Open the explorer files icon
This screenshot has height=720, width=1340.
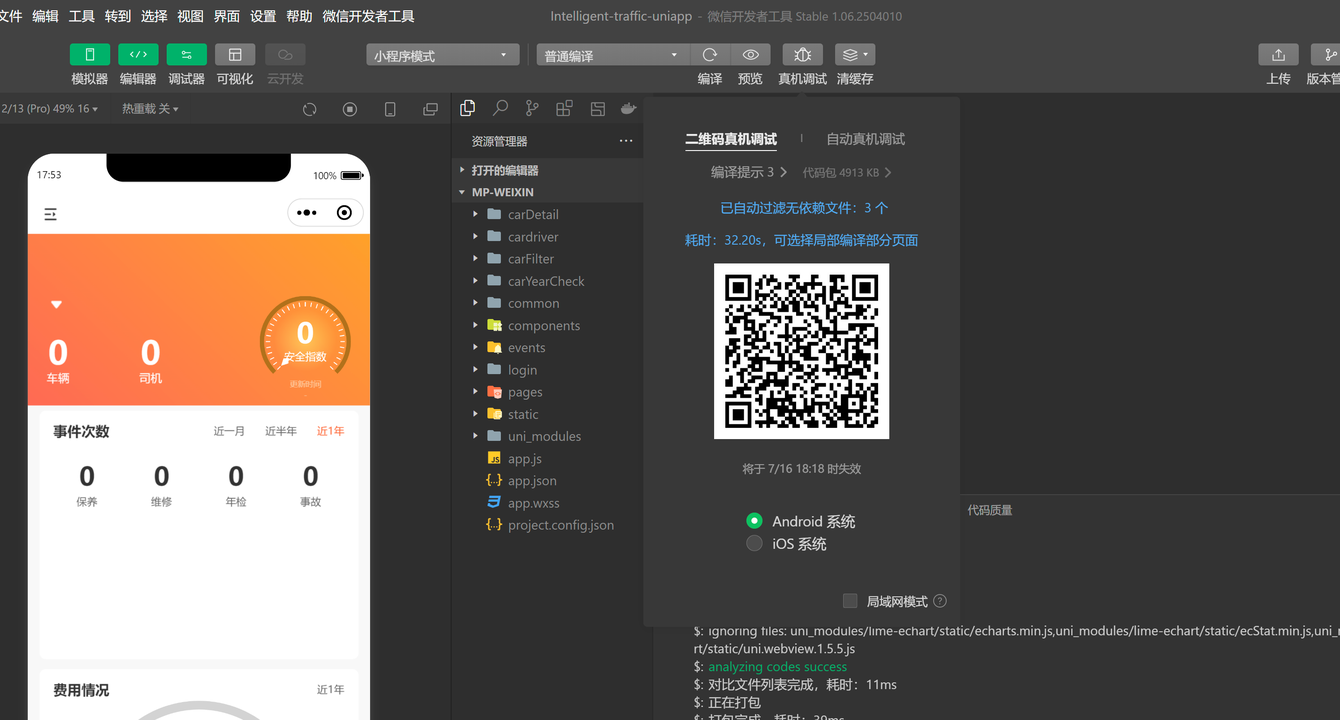tap(467, 108)
